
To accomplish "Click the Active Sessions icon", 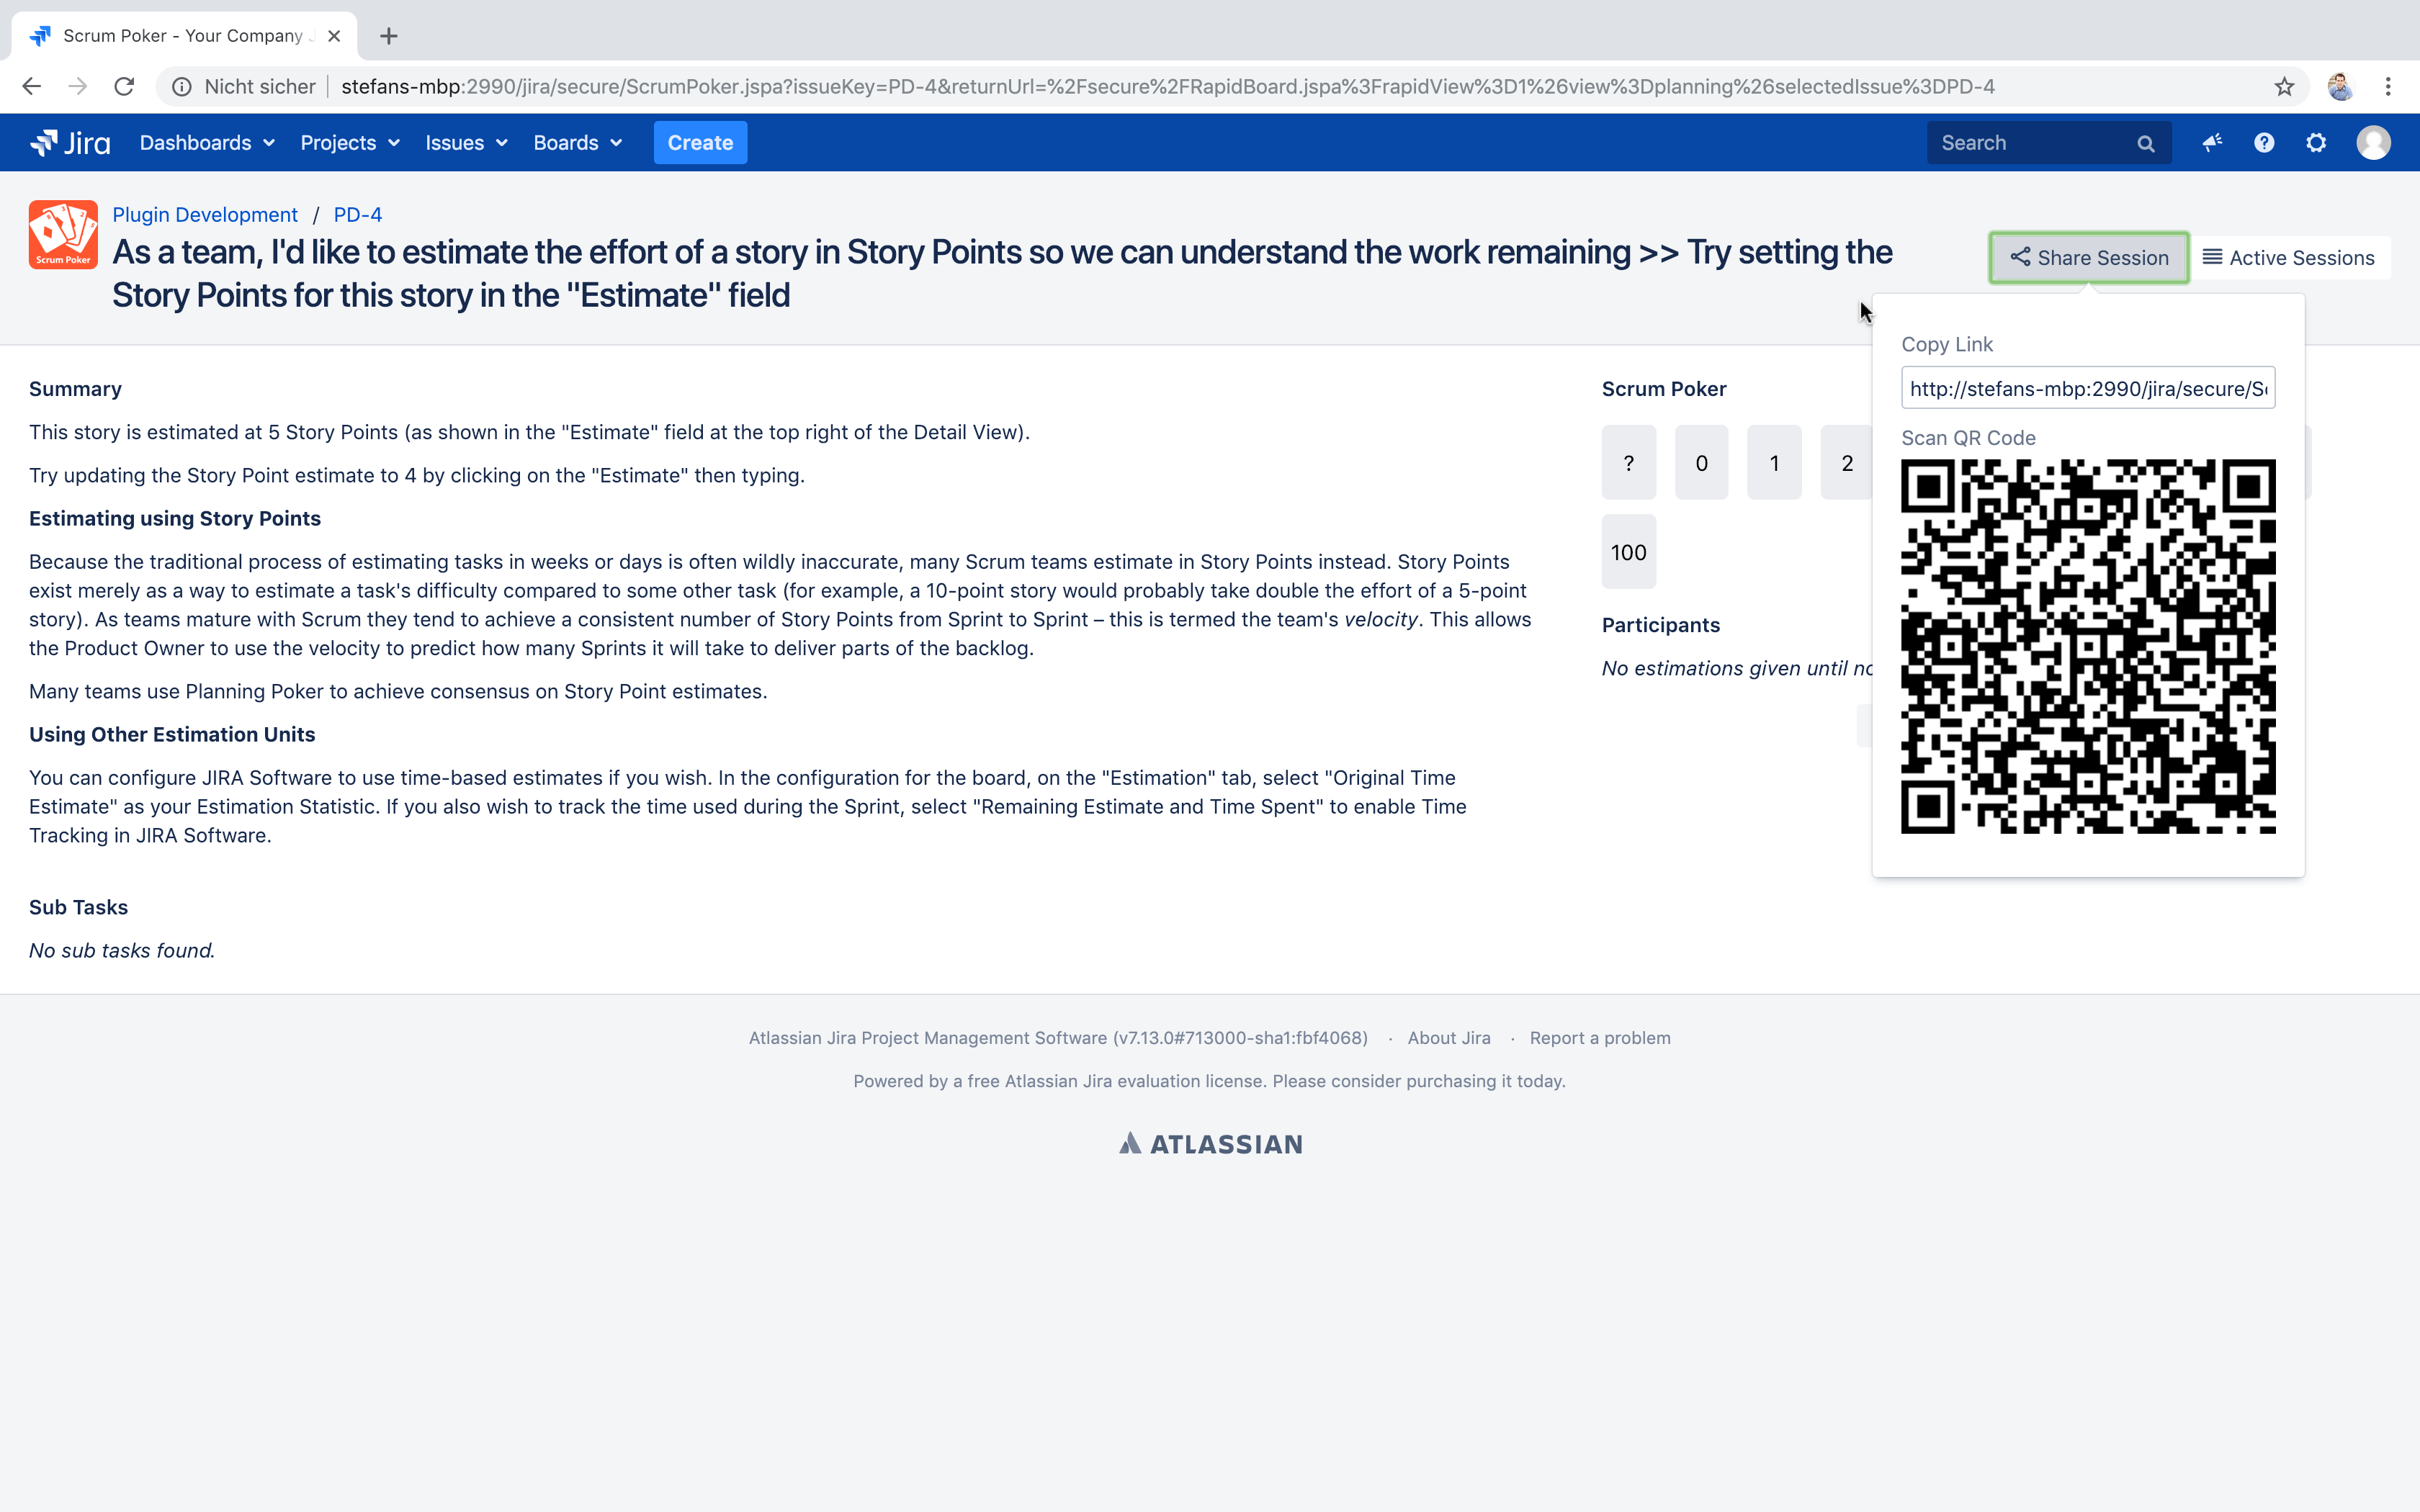I will (x=2211, y=256).
